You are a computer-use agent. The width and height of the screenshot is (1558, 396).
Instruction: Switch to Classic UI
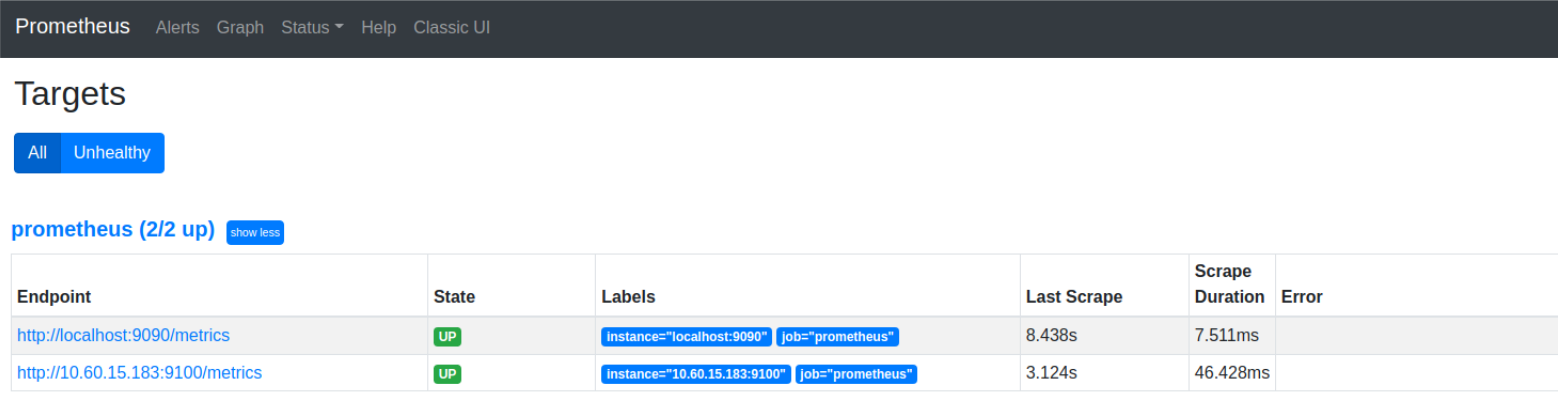click(x=452, y=28)
